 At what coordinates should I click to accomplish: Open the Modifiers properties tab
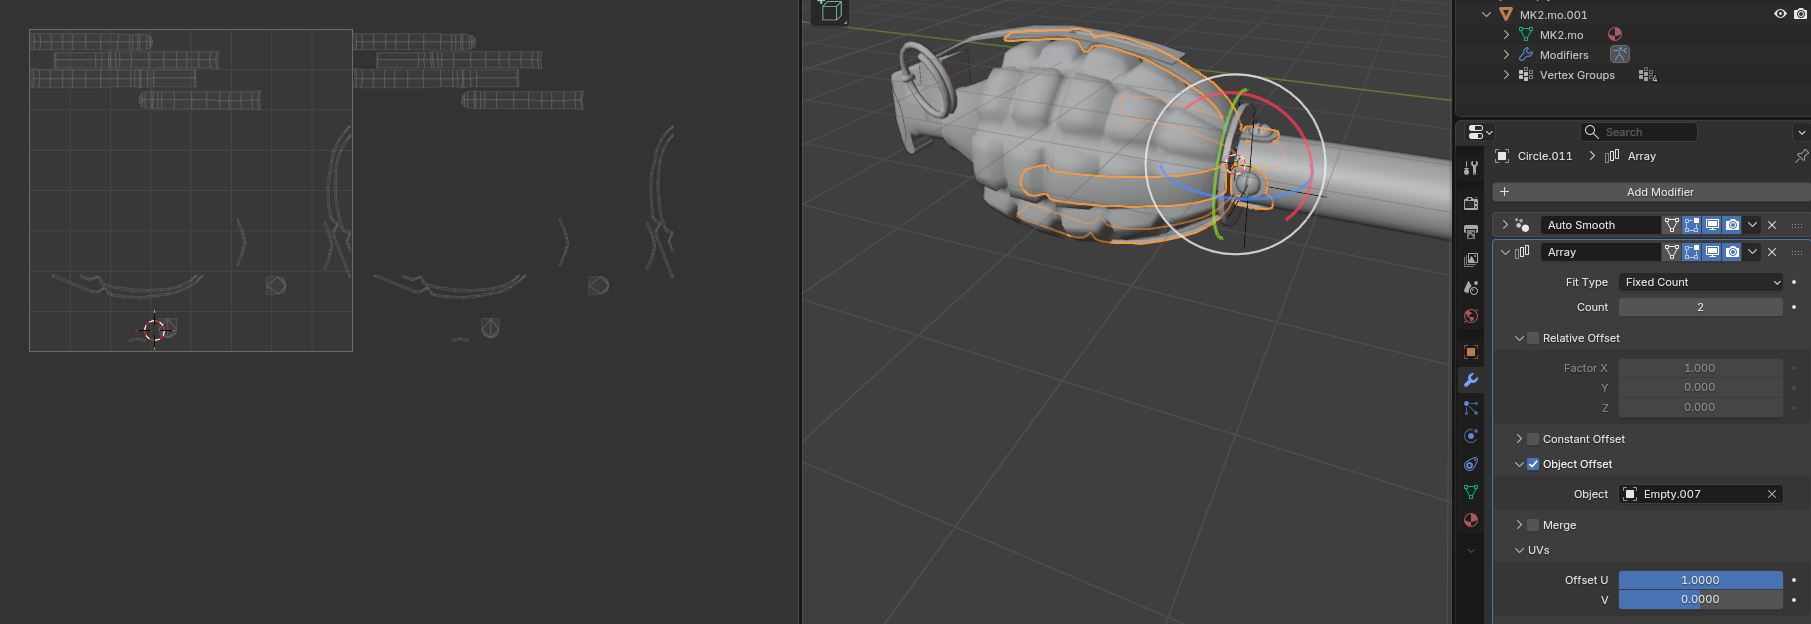(1470, 380)
